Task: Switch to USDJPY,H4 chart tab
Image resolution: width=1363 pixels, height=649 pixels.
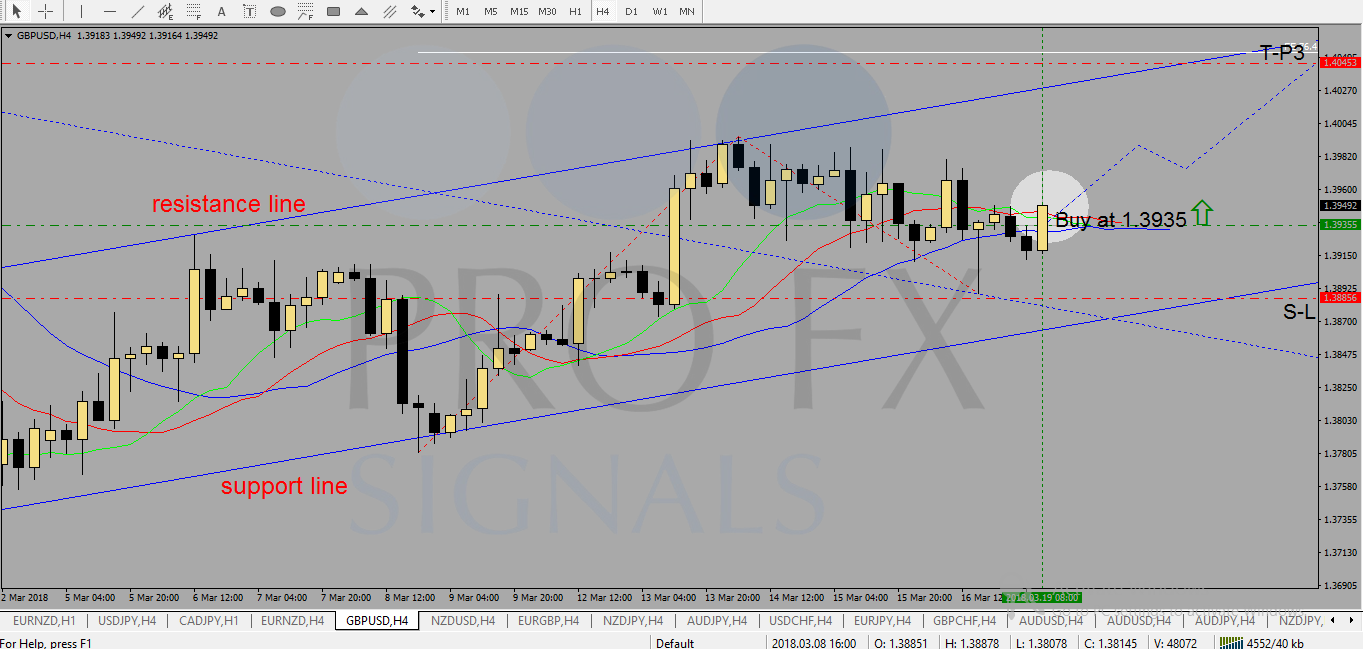Action: (126, 621)
